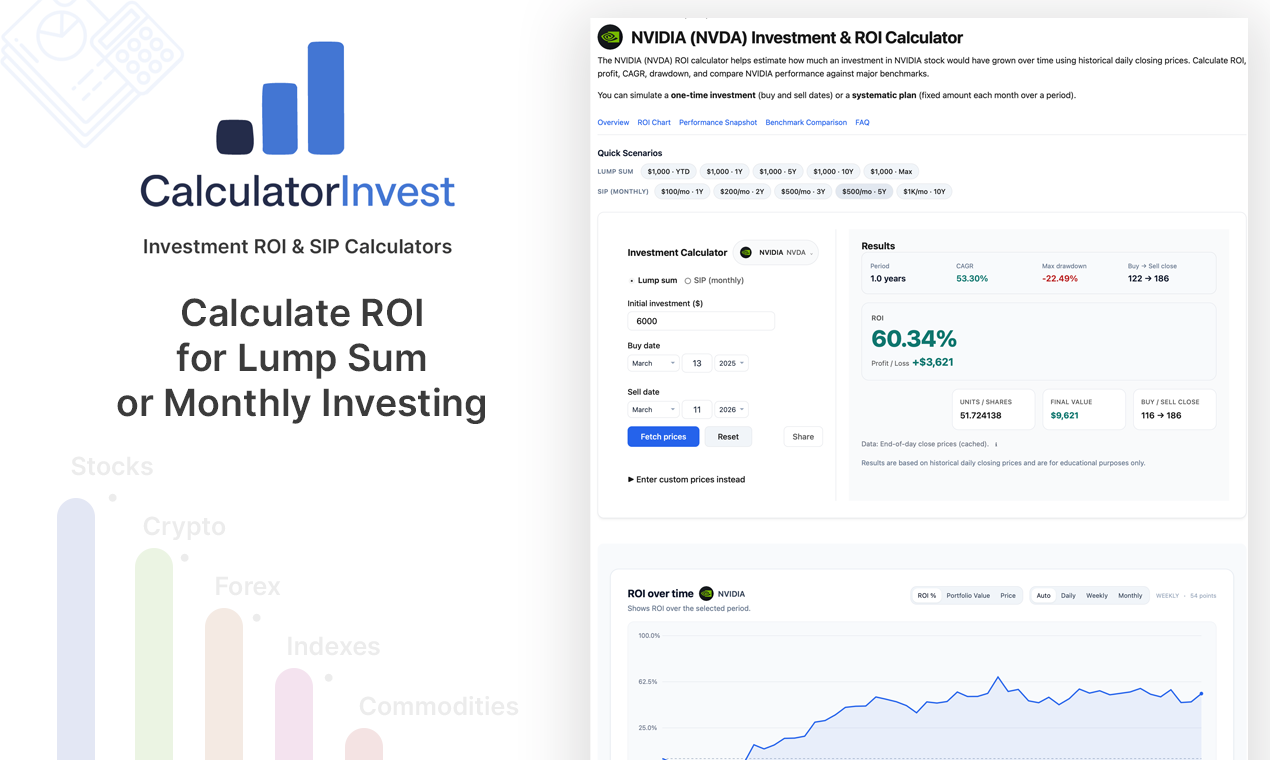Expand "Enter custom prices instead"
This screenshot has height=760, width=1270.
[x=687, y=479]
